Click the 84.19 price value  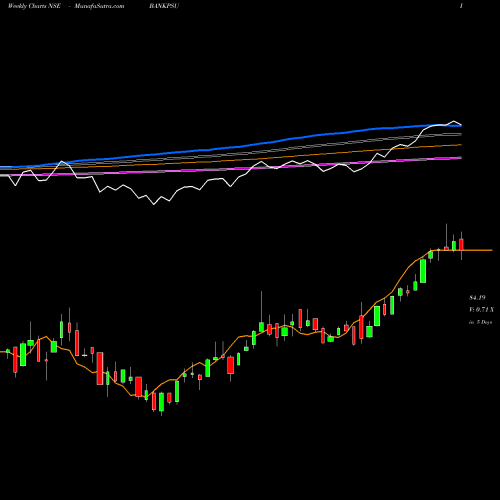477,298
